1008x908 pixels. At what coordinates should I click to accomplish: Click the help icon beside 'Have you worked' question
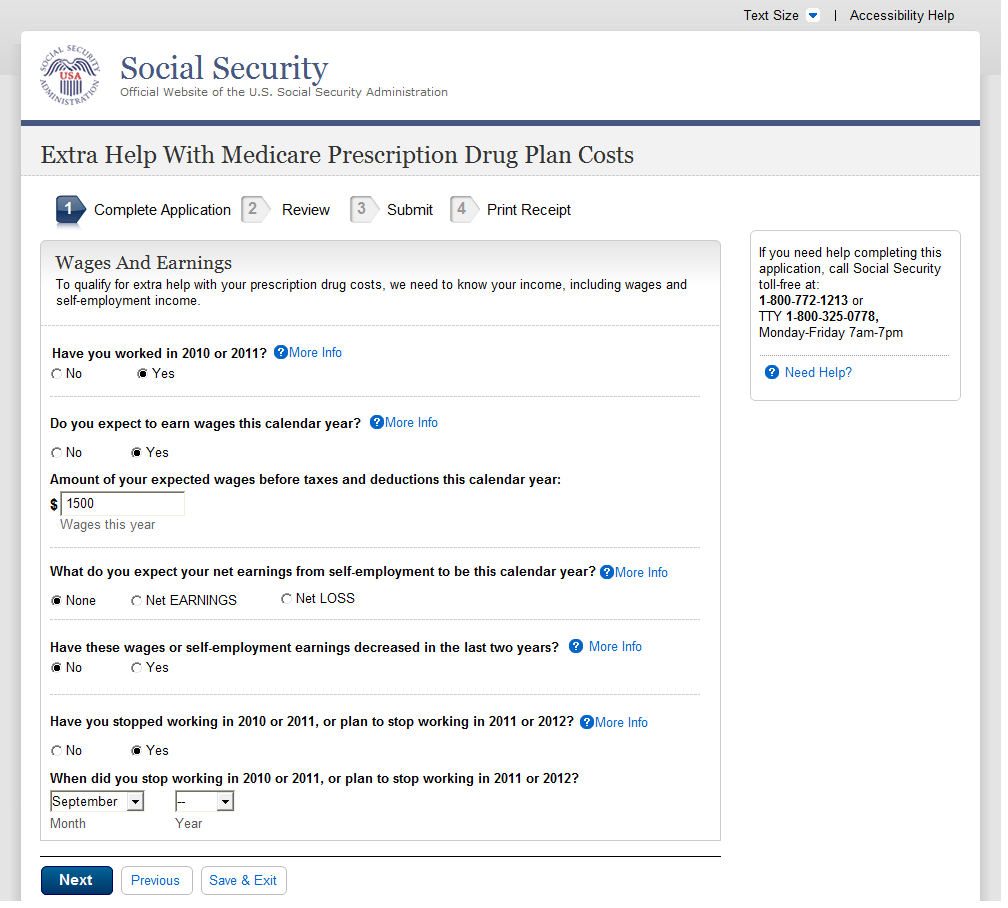(x=281, y=353)
